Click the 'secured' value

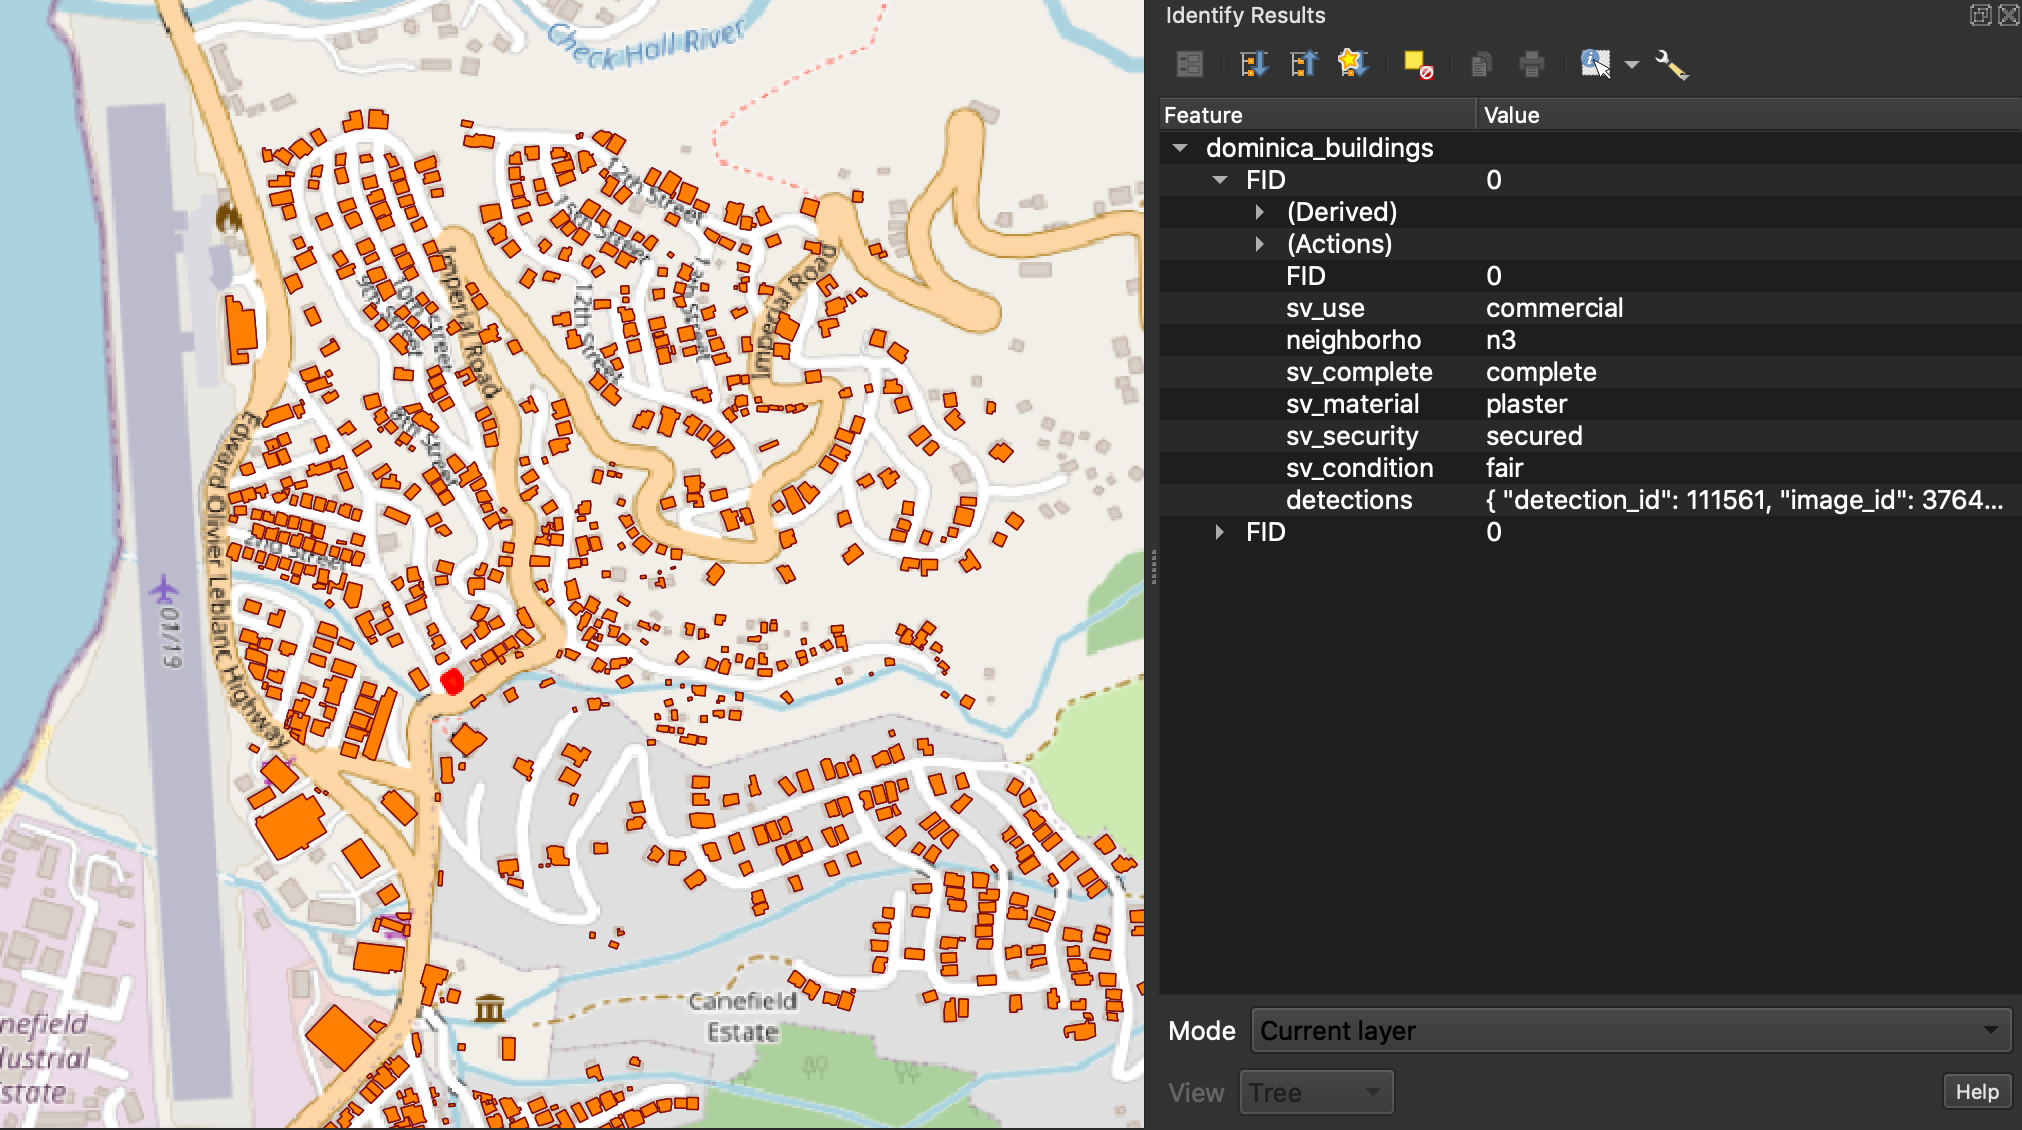click(x=1534, y=436)
